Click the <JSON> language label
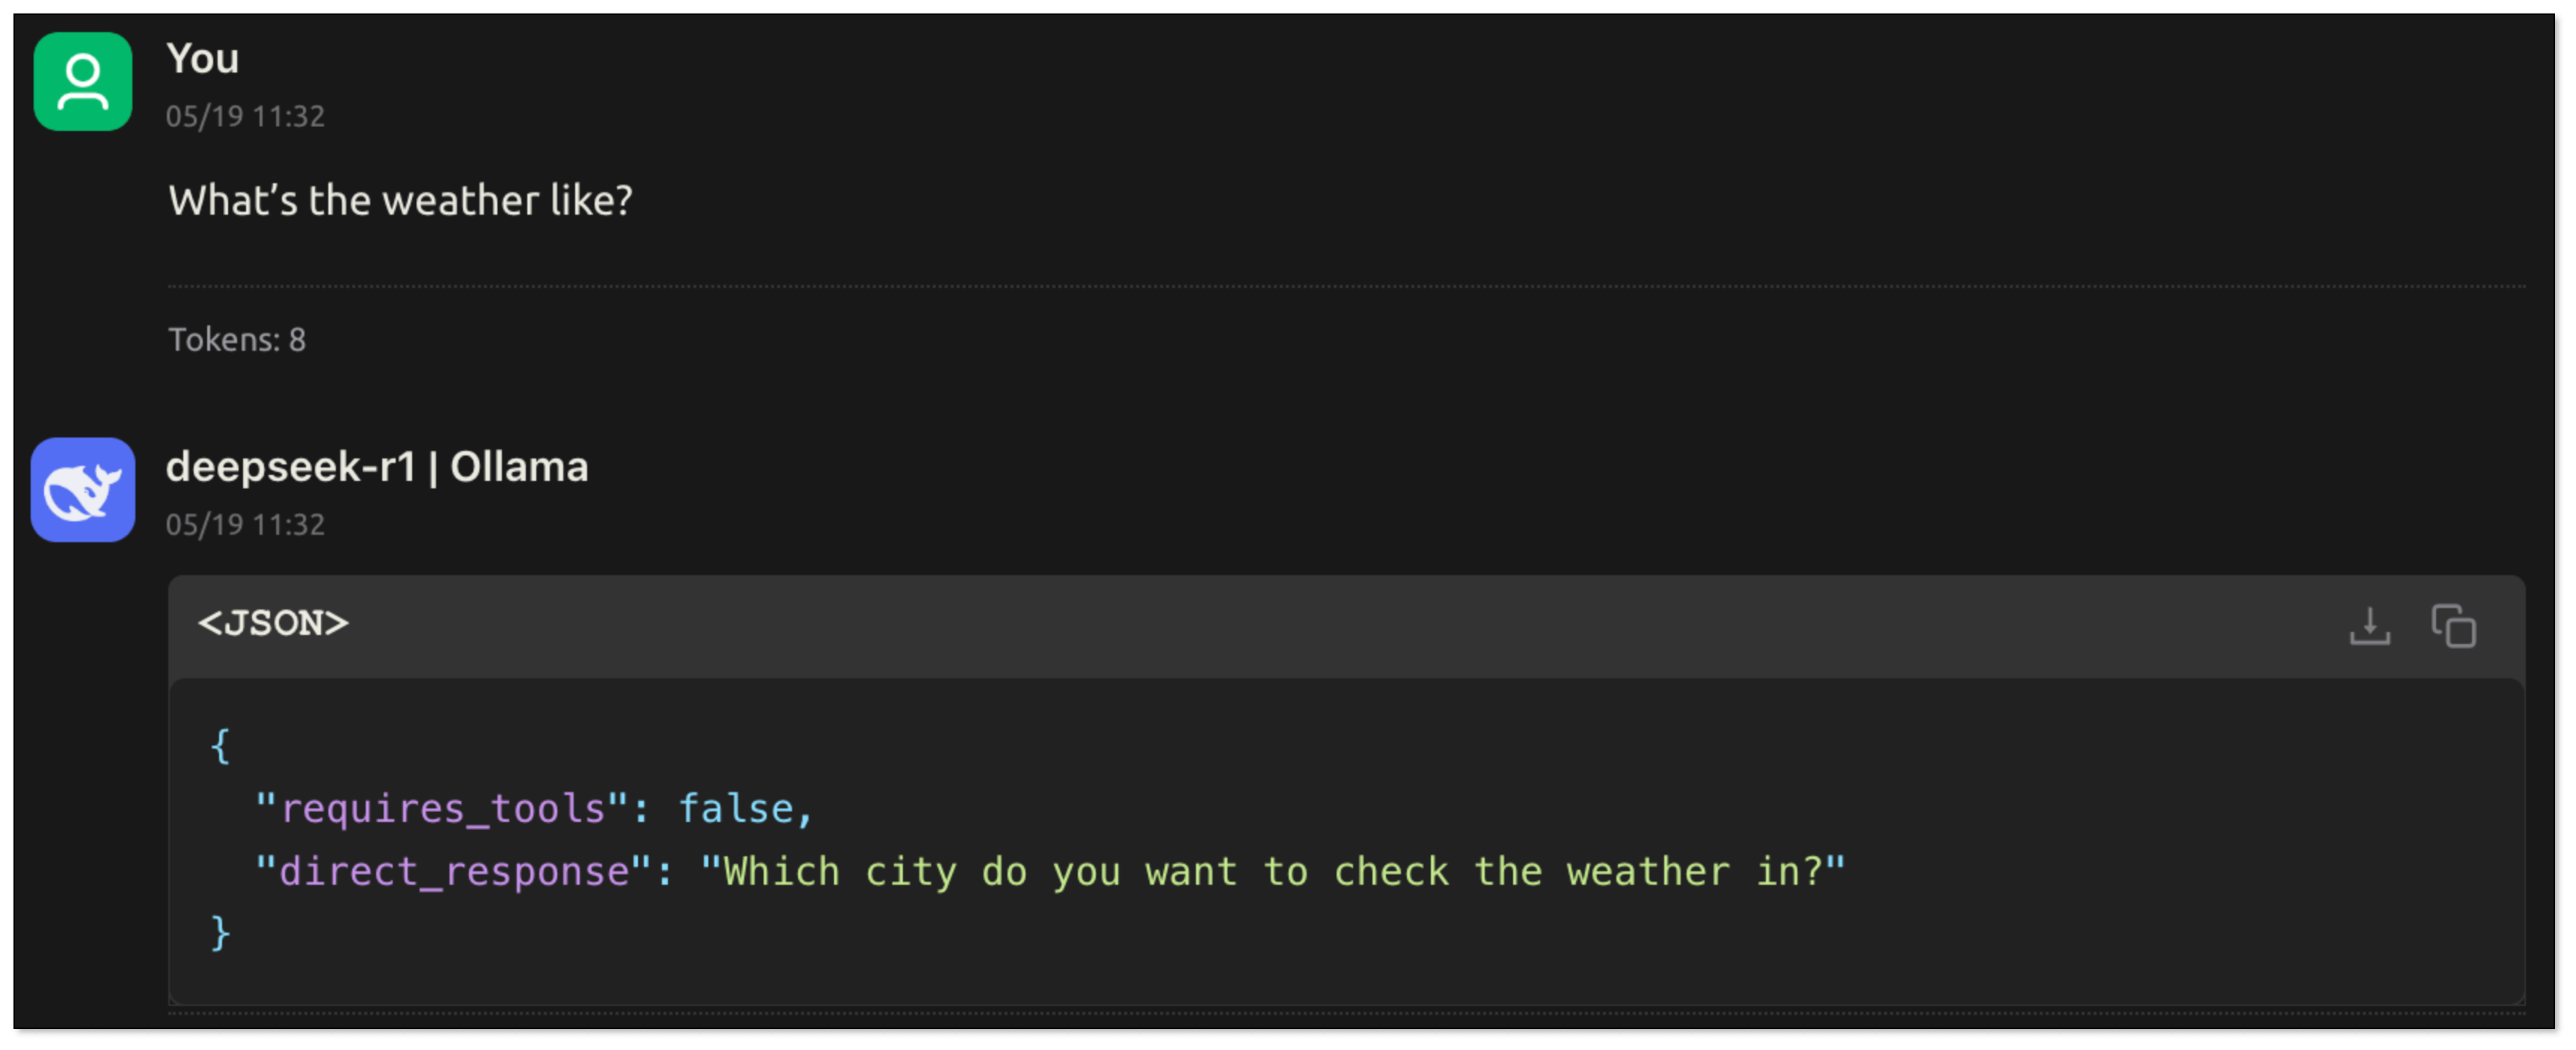Image resolution: width=2576 pixels, height=1050 pixels. [x=273, y=624]
